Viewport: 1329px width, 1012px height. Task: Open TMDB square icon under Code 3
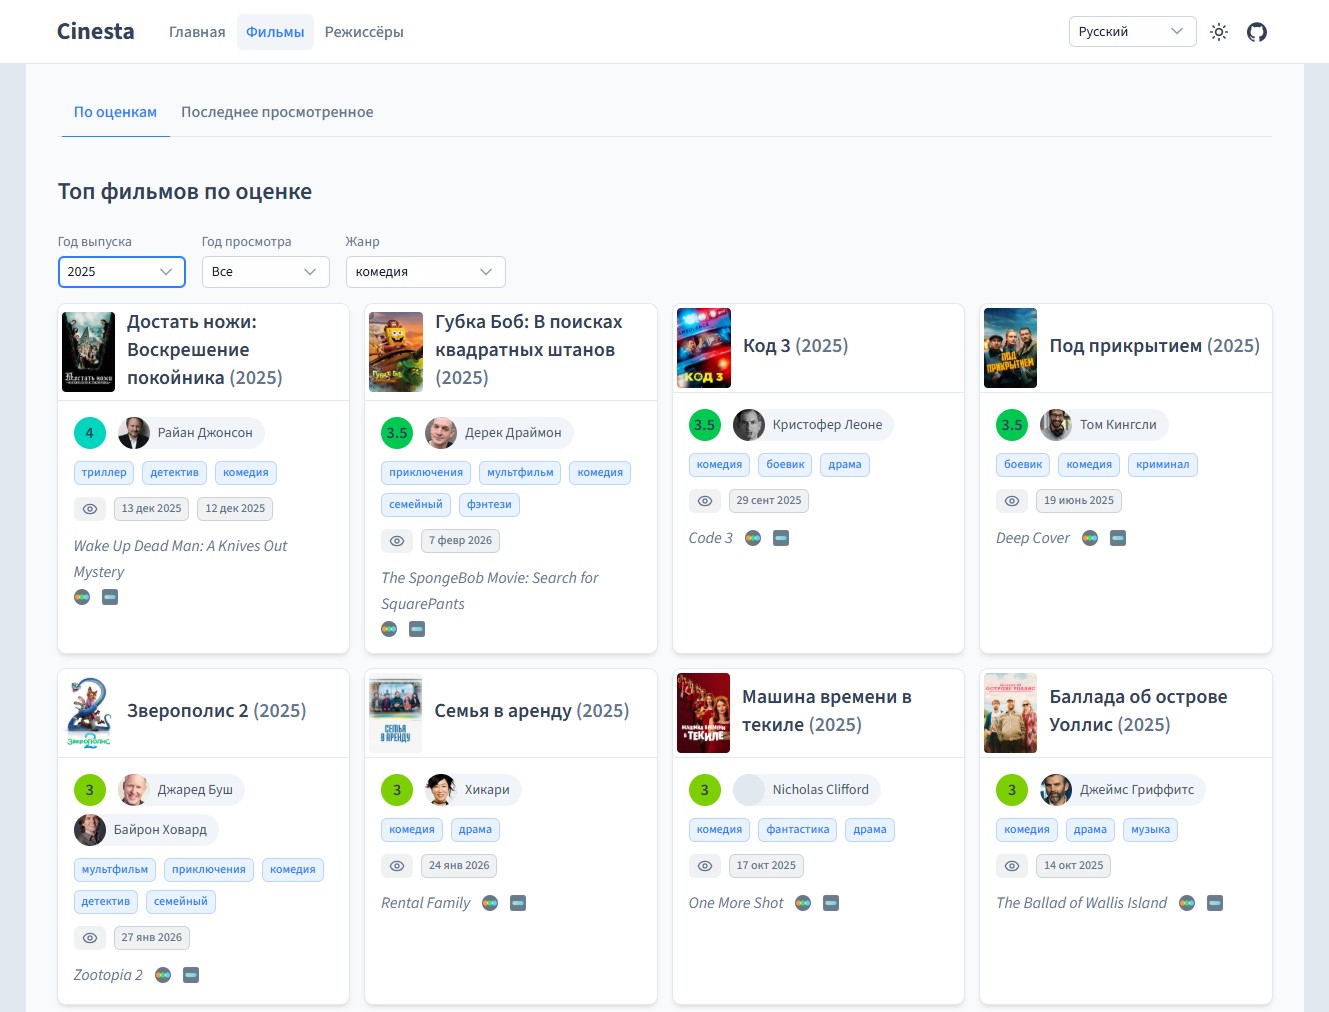click(782, 538)
